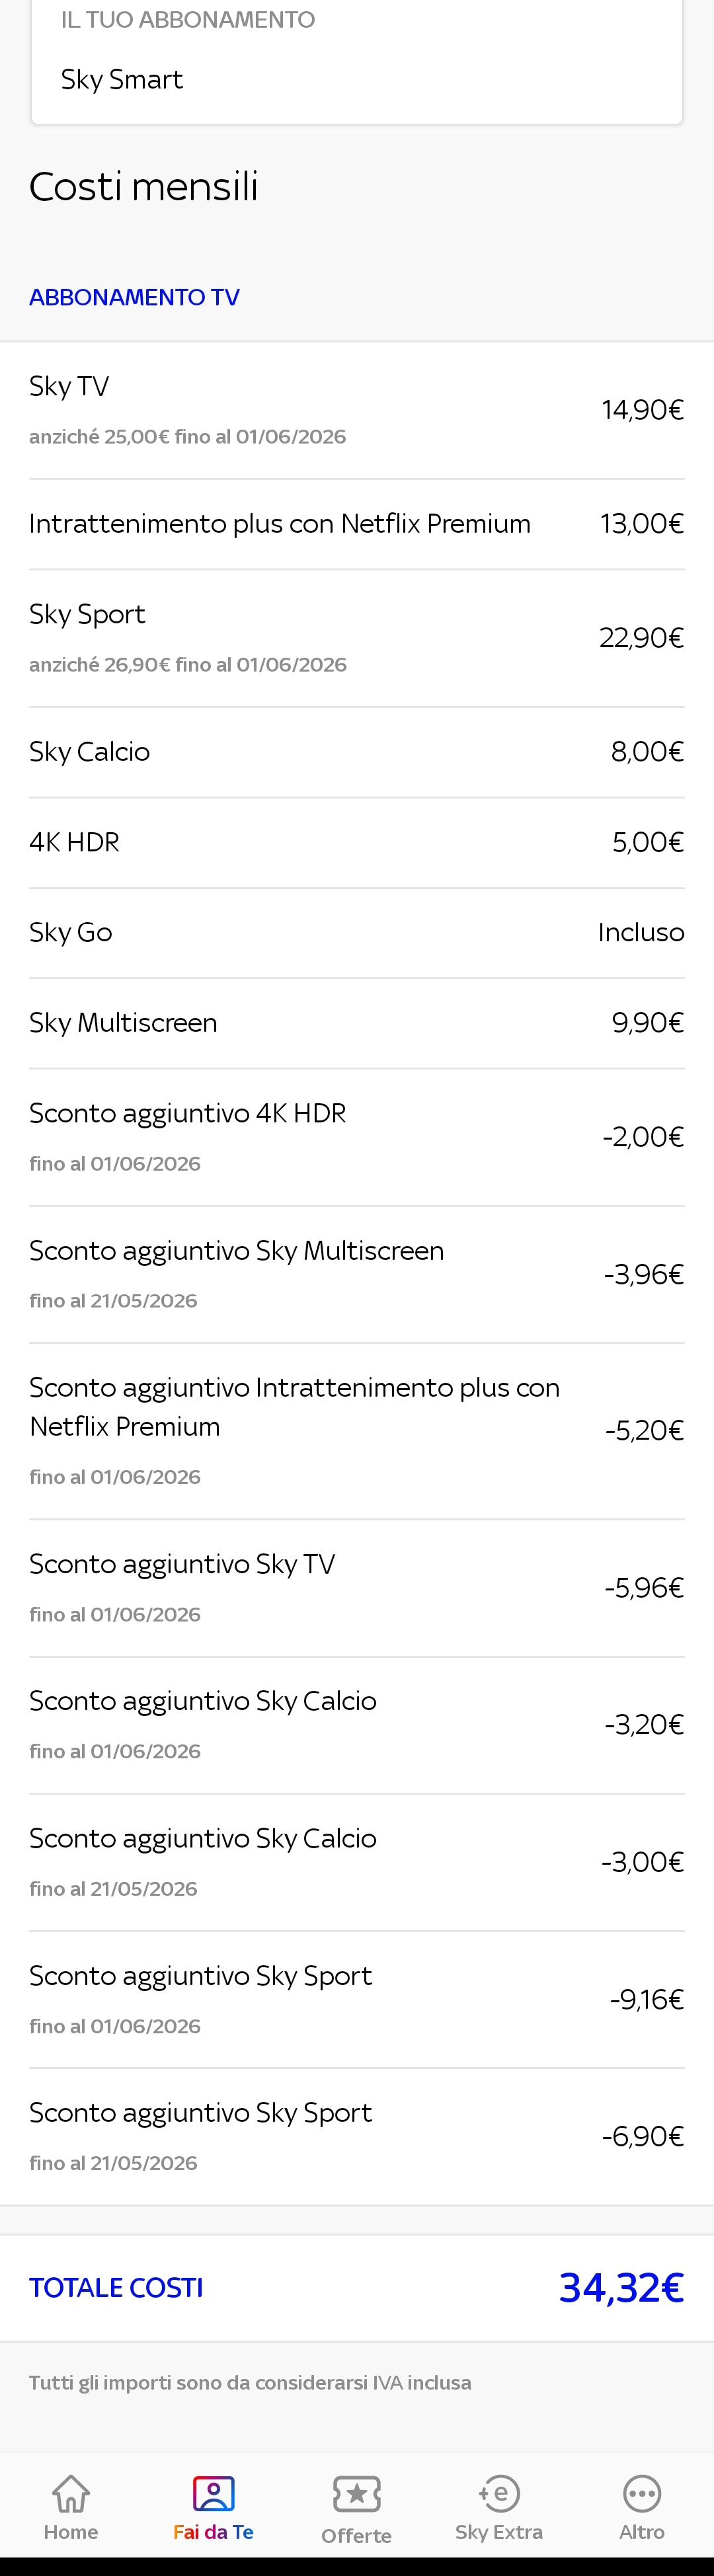Tap the Sky Go Incluso row
The width and height of the screenshot is (714, 2576).
point(357,933)
